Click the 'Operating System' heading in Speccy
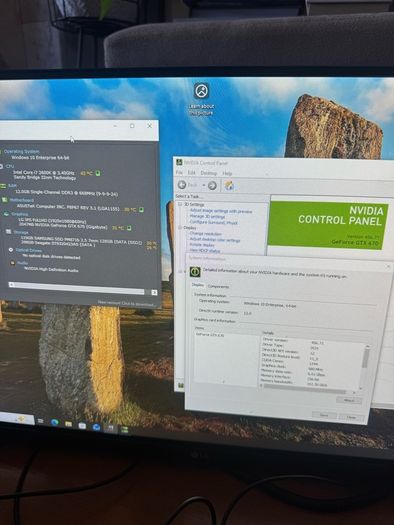The width and height of the screenshot is (394, 525). click(22, 152)
